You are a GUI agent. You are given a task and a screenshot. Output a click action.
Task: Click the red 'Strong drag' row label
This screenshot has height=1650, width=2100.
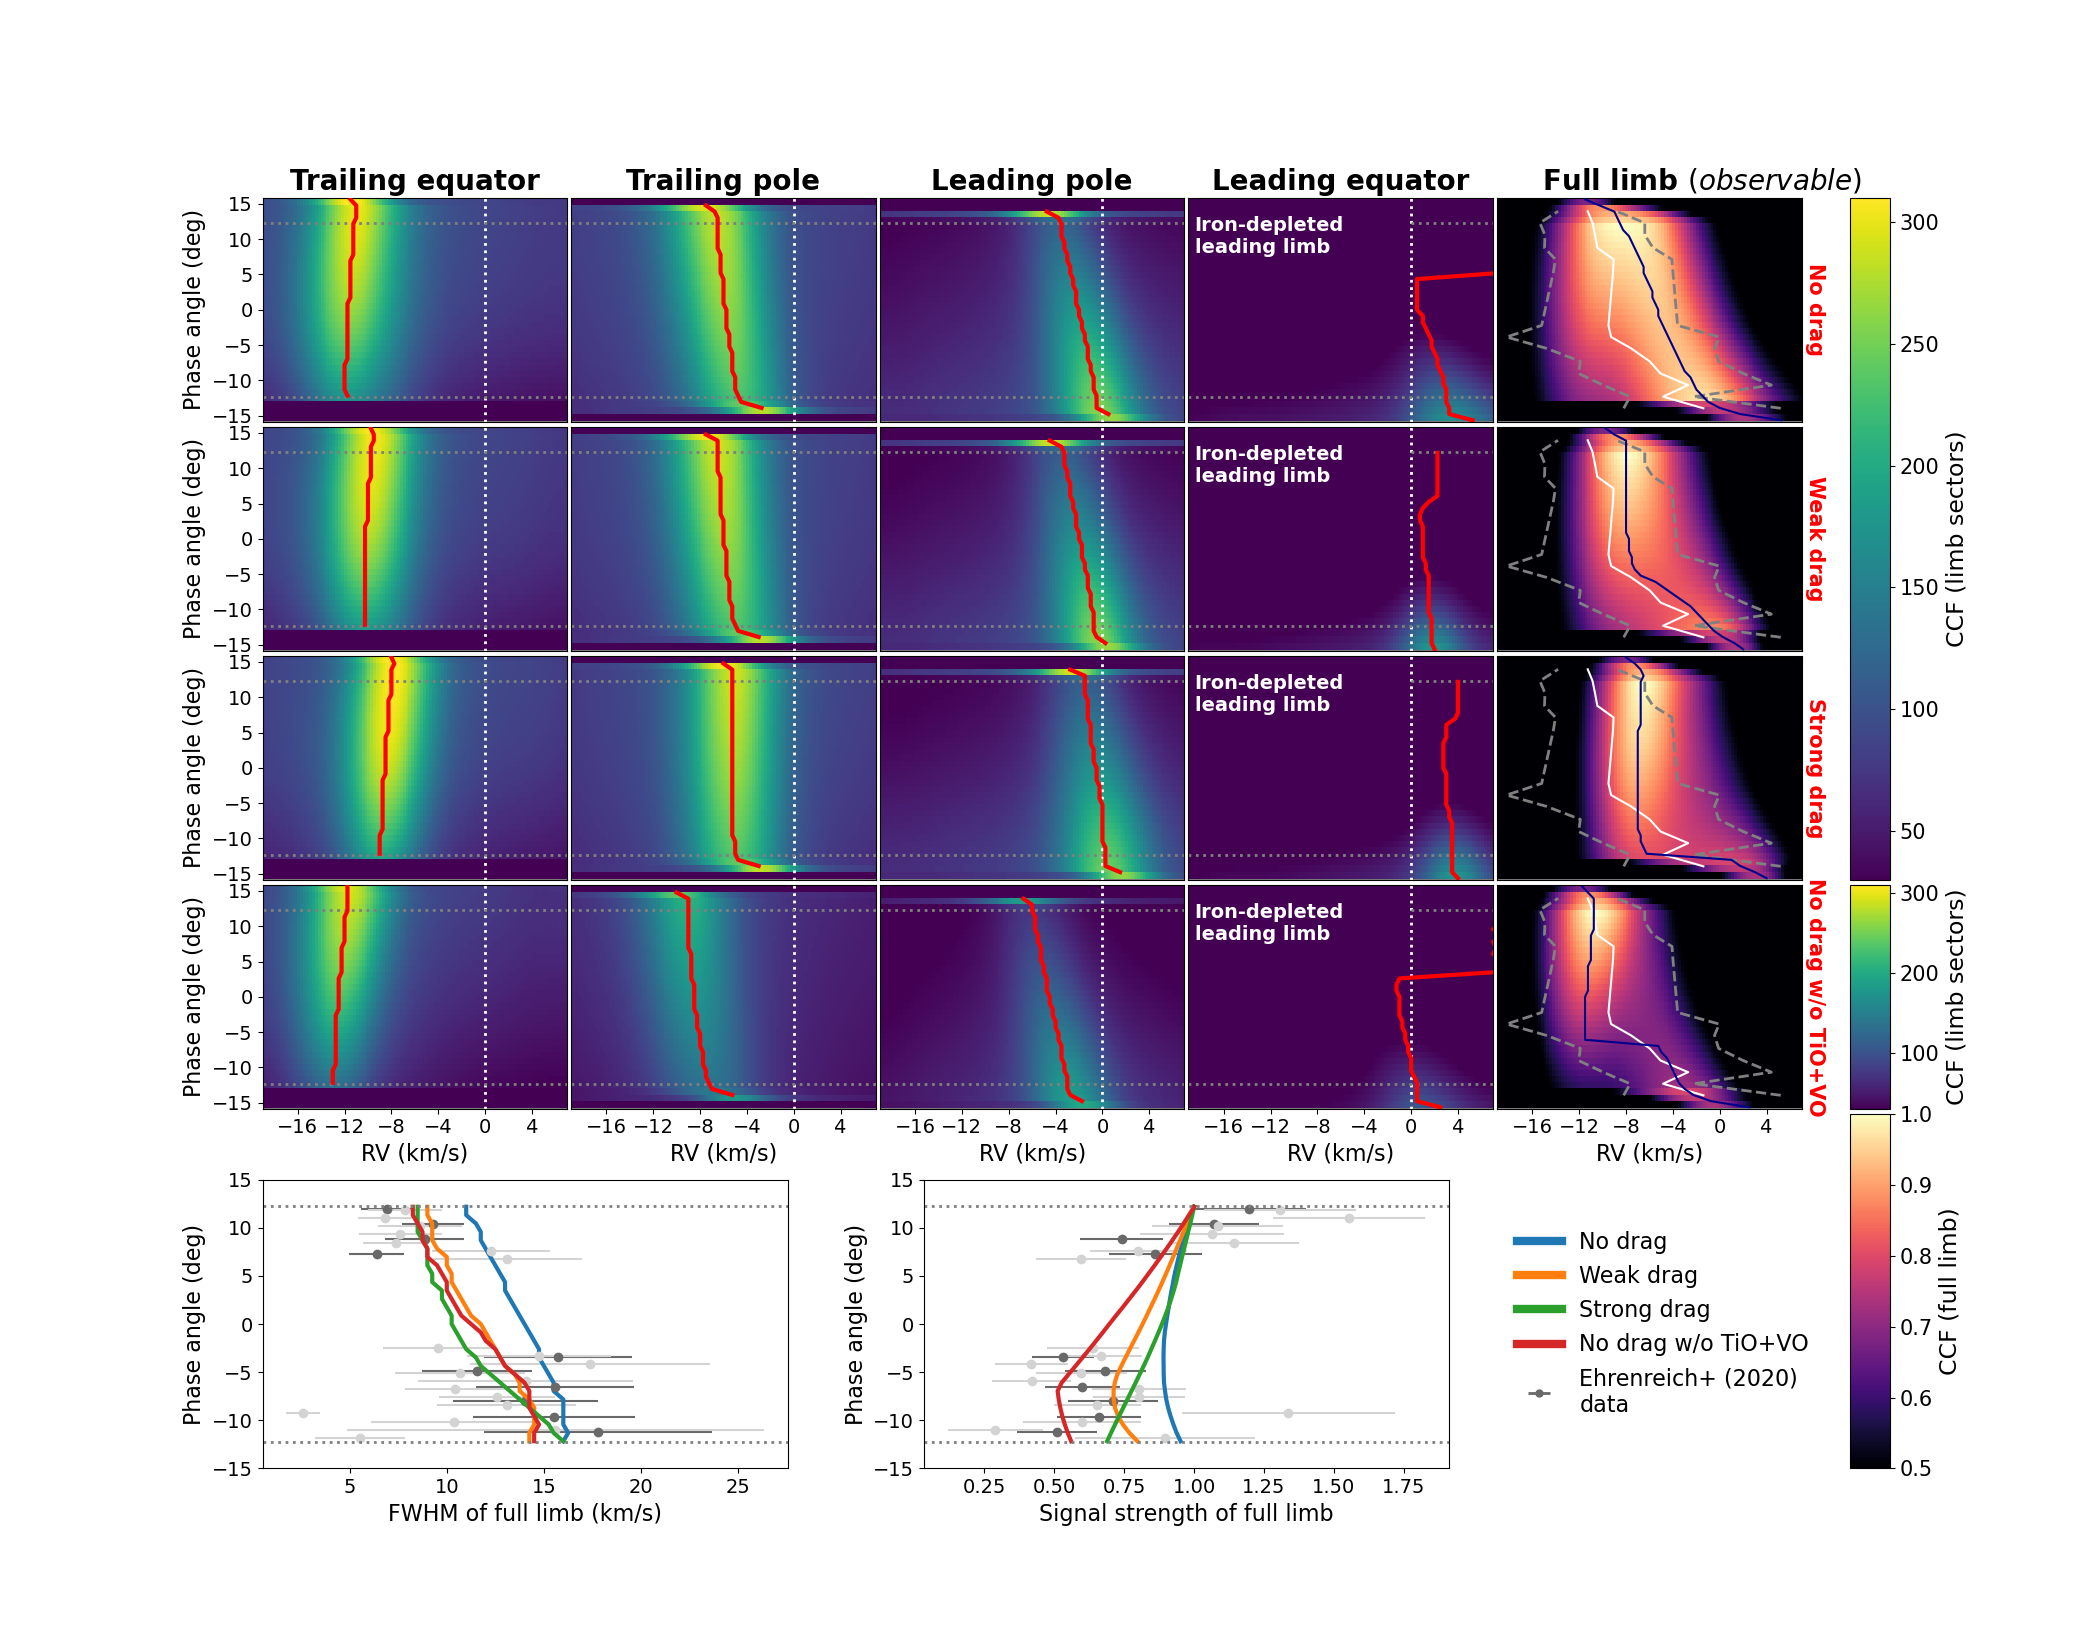pos(1817,768)
